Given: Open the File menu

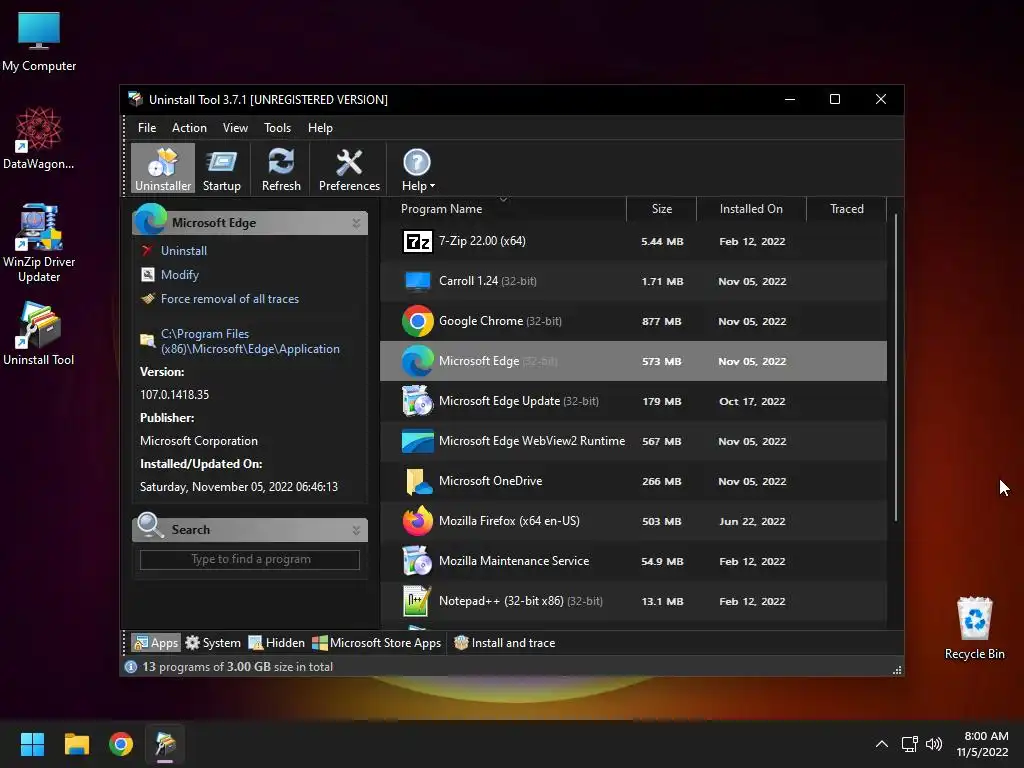Looking at the screenshot, I should [147, 128].
